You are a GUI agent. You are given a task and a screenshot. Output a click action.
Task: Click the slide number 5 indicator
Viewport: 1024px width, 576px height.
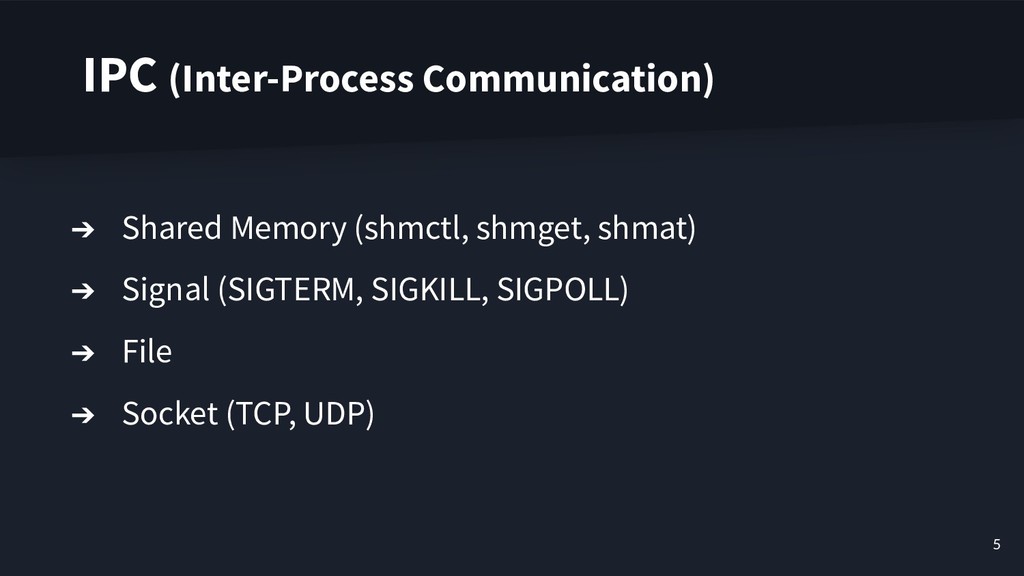pyautogui.click(x=997, y=544)
